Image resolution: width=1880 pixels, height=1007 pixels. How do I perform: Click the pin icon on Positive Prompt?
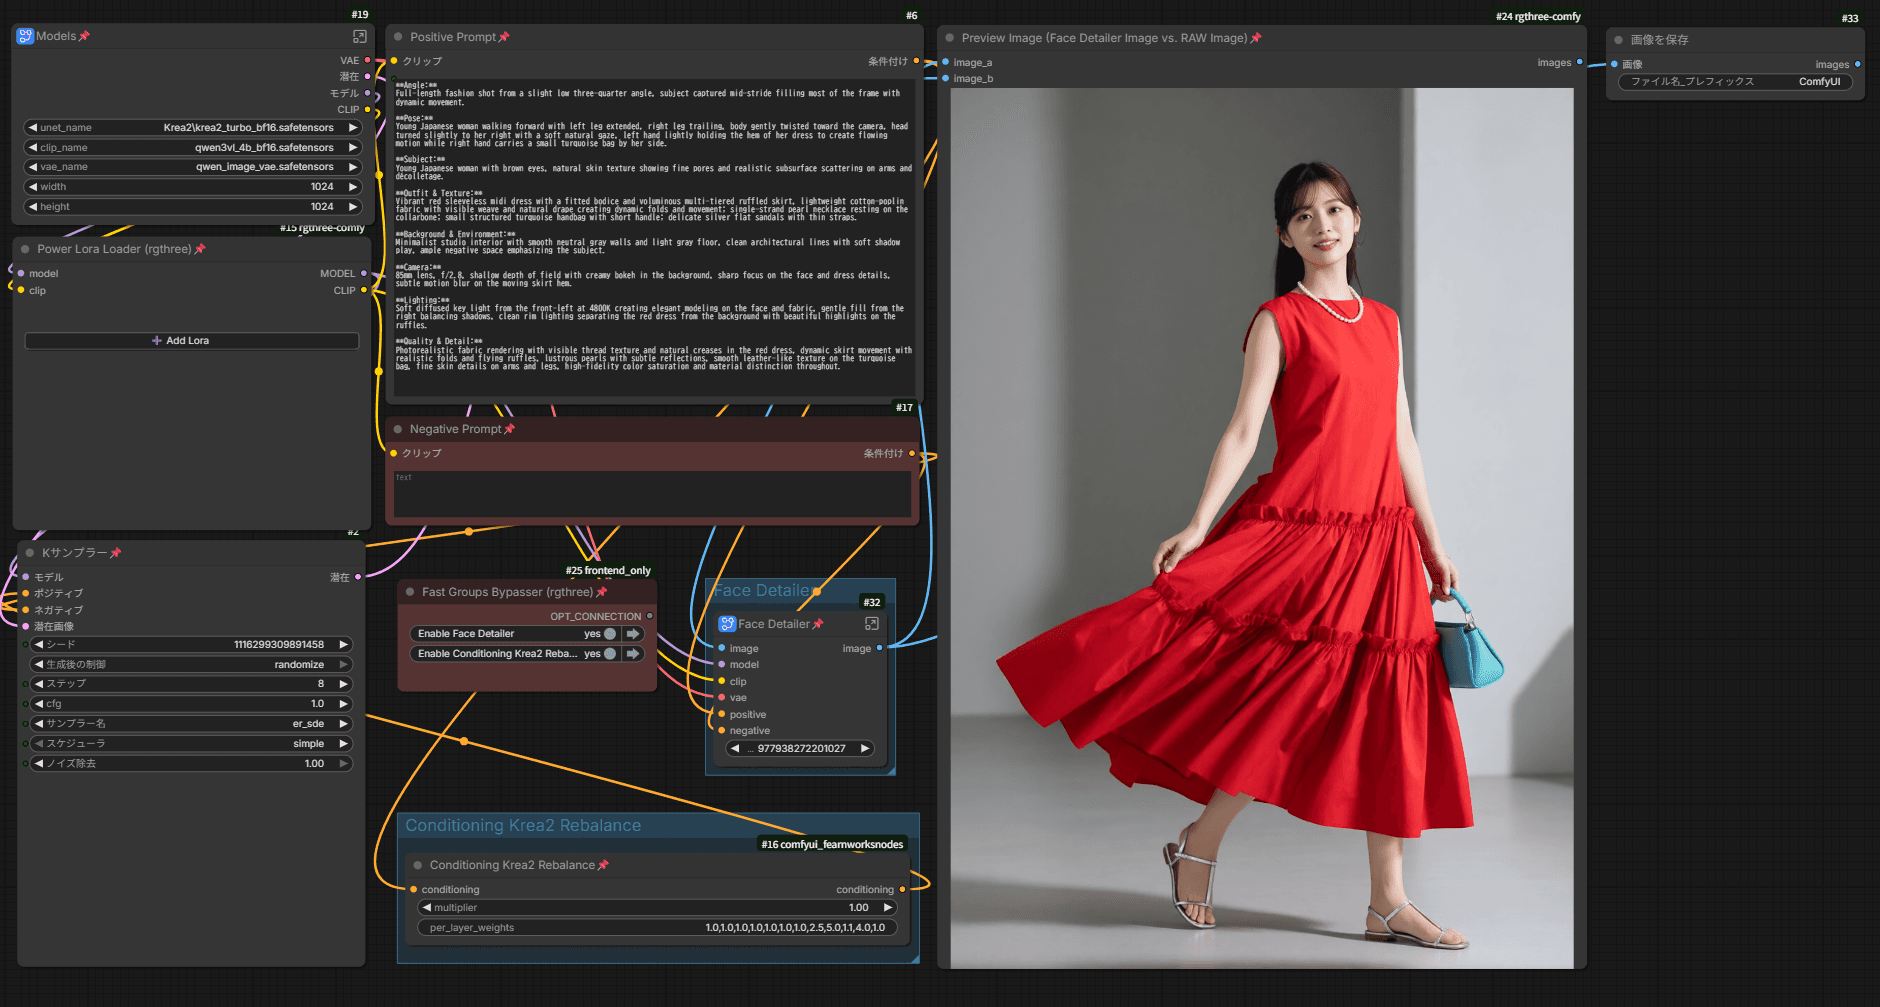504,37
